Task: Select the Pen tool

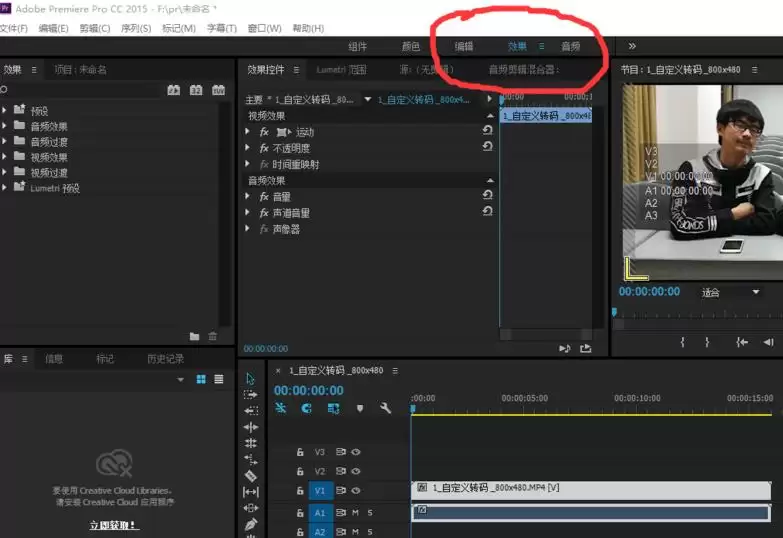Action: (x=250, y=524)
